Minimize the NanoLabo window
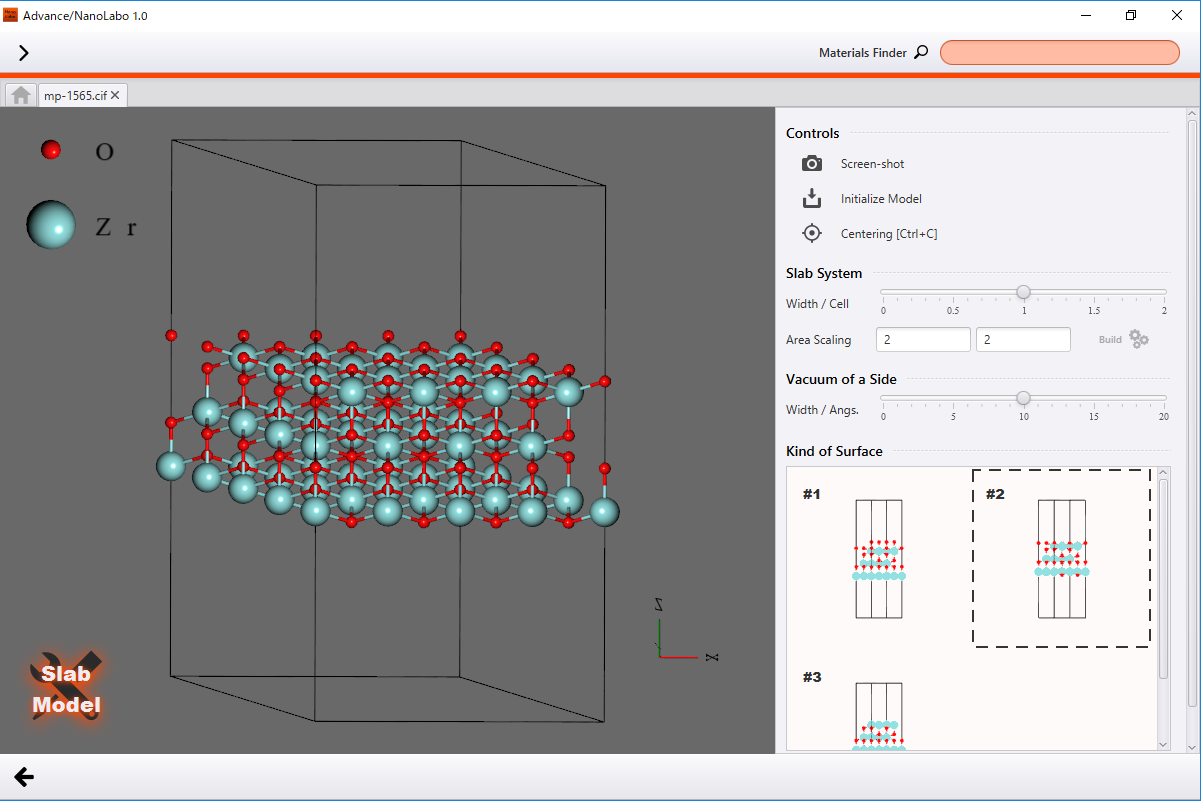 click(1085, 15)
